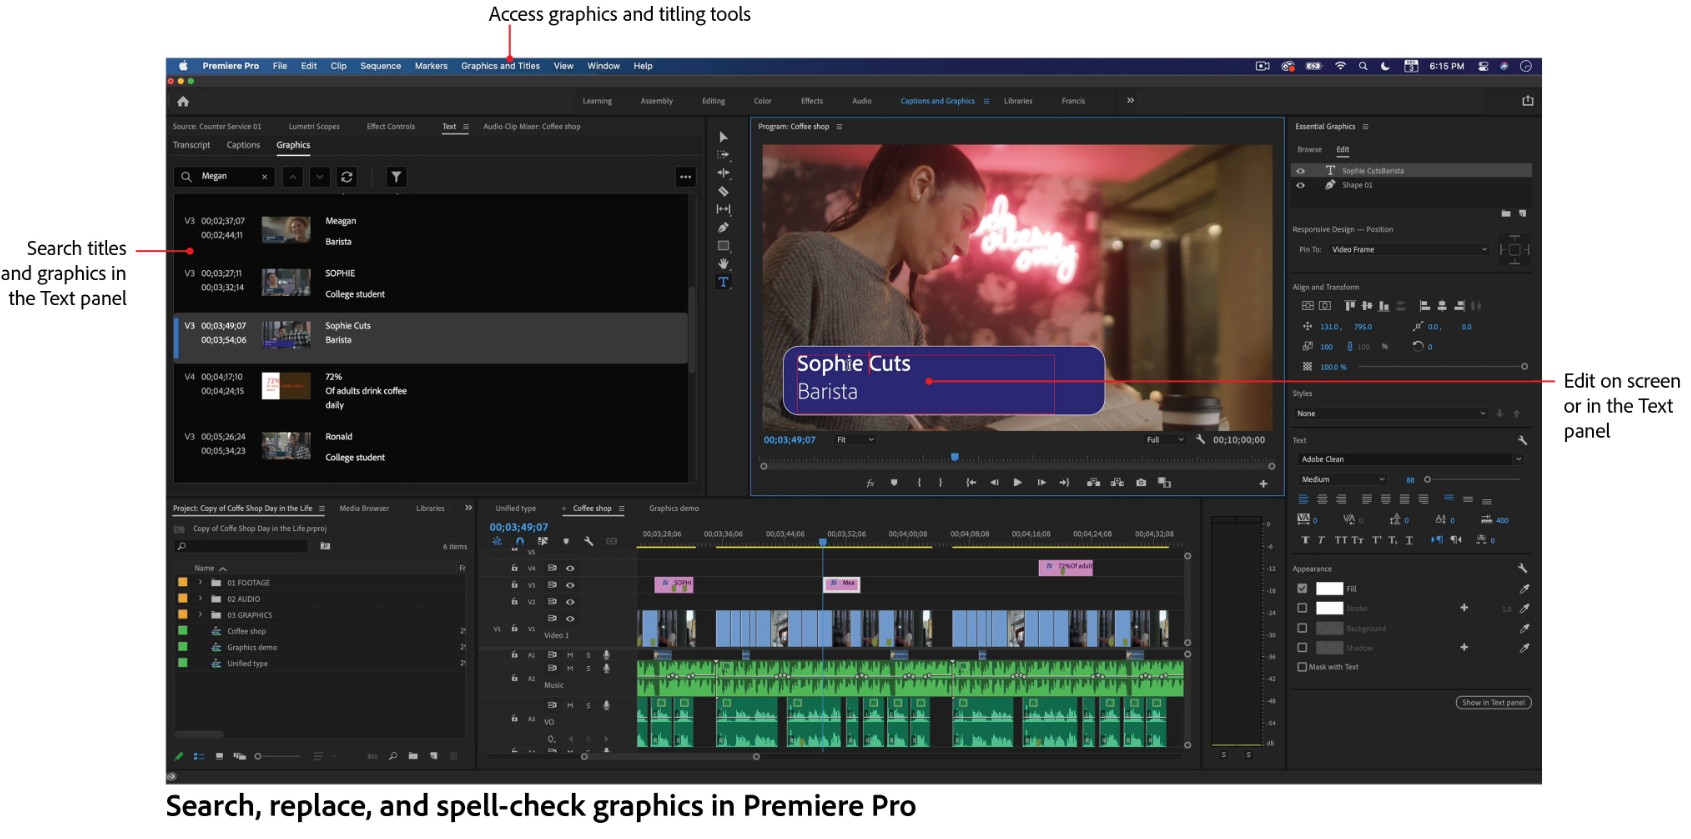Go to next search result arrow

click(x=319, y=177)
